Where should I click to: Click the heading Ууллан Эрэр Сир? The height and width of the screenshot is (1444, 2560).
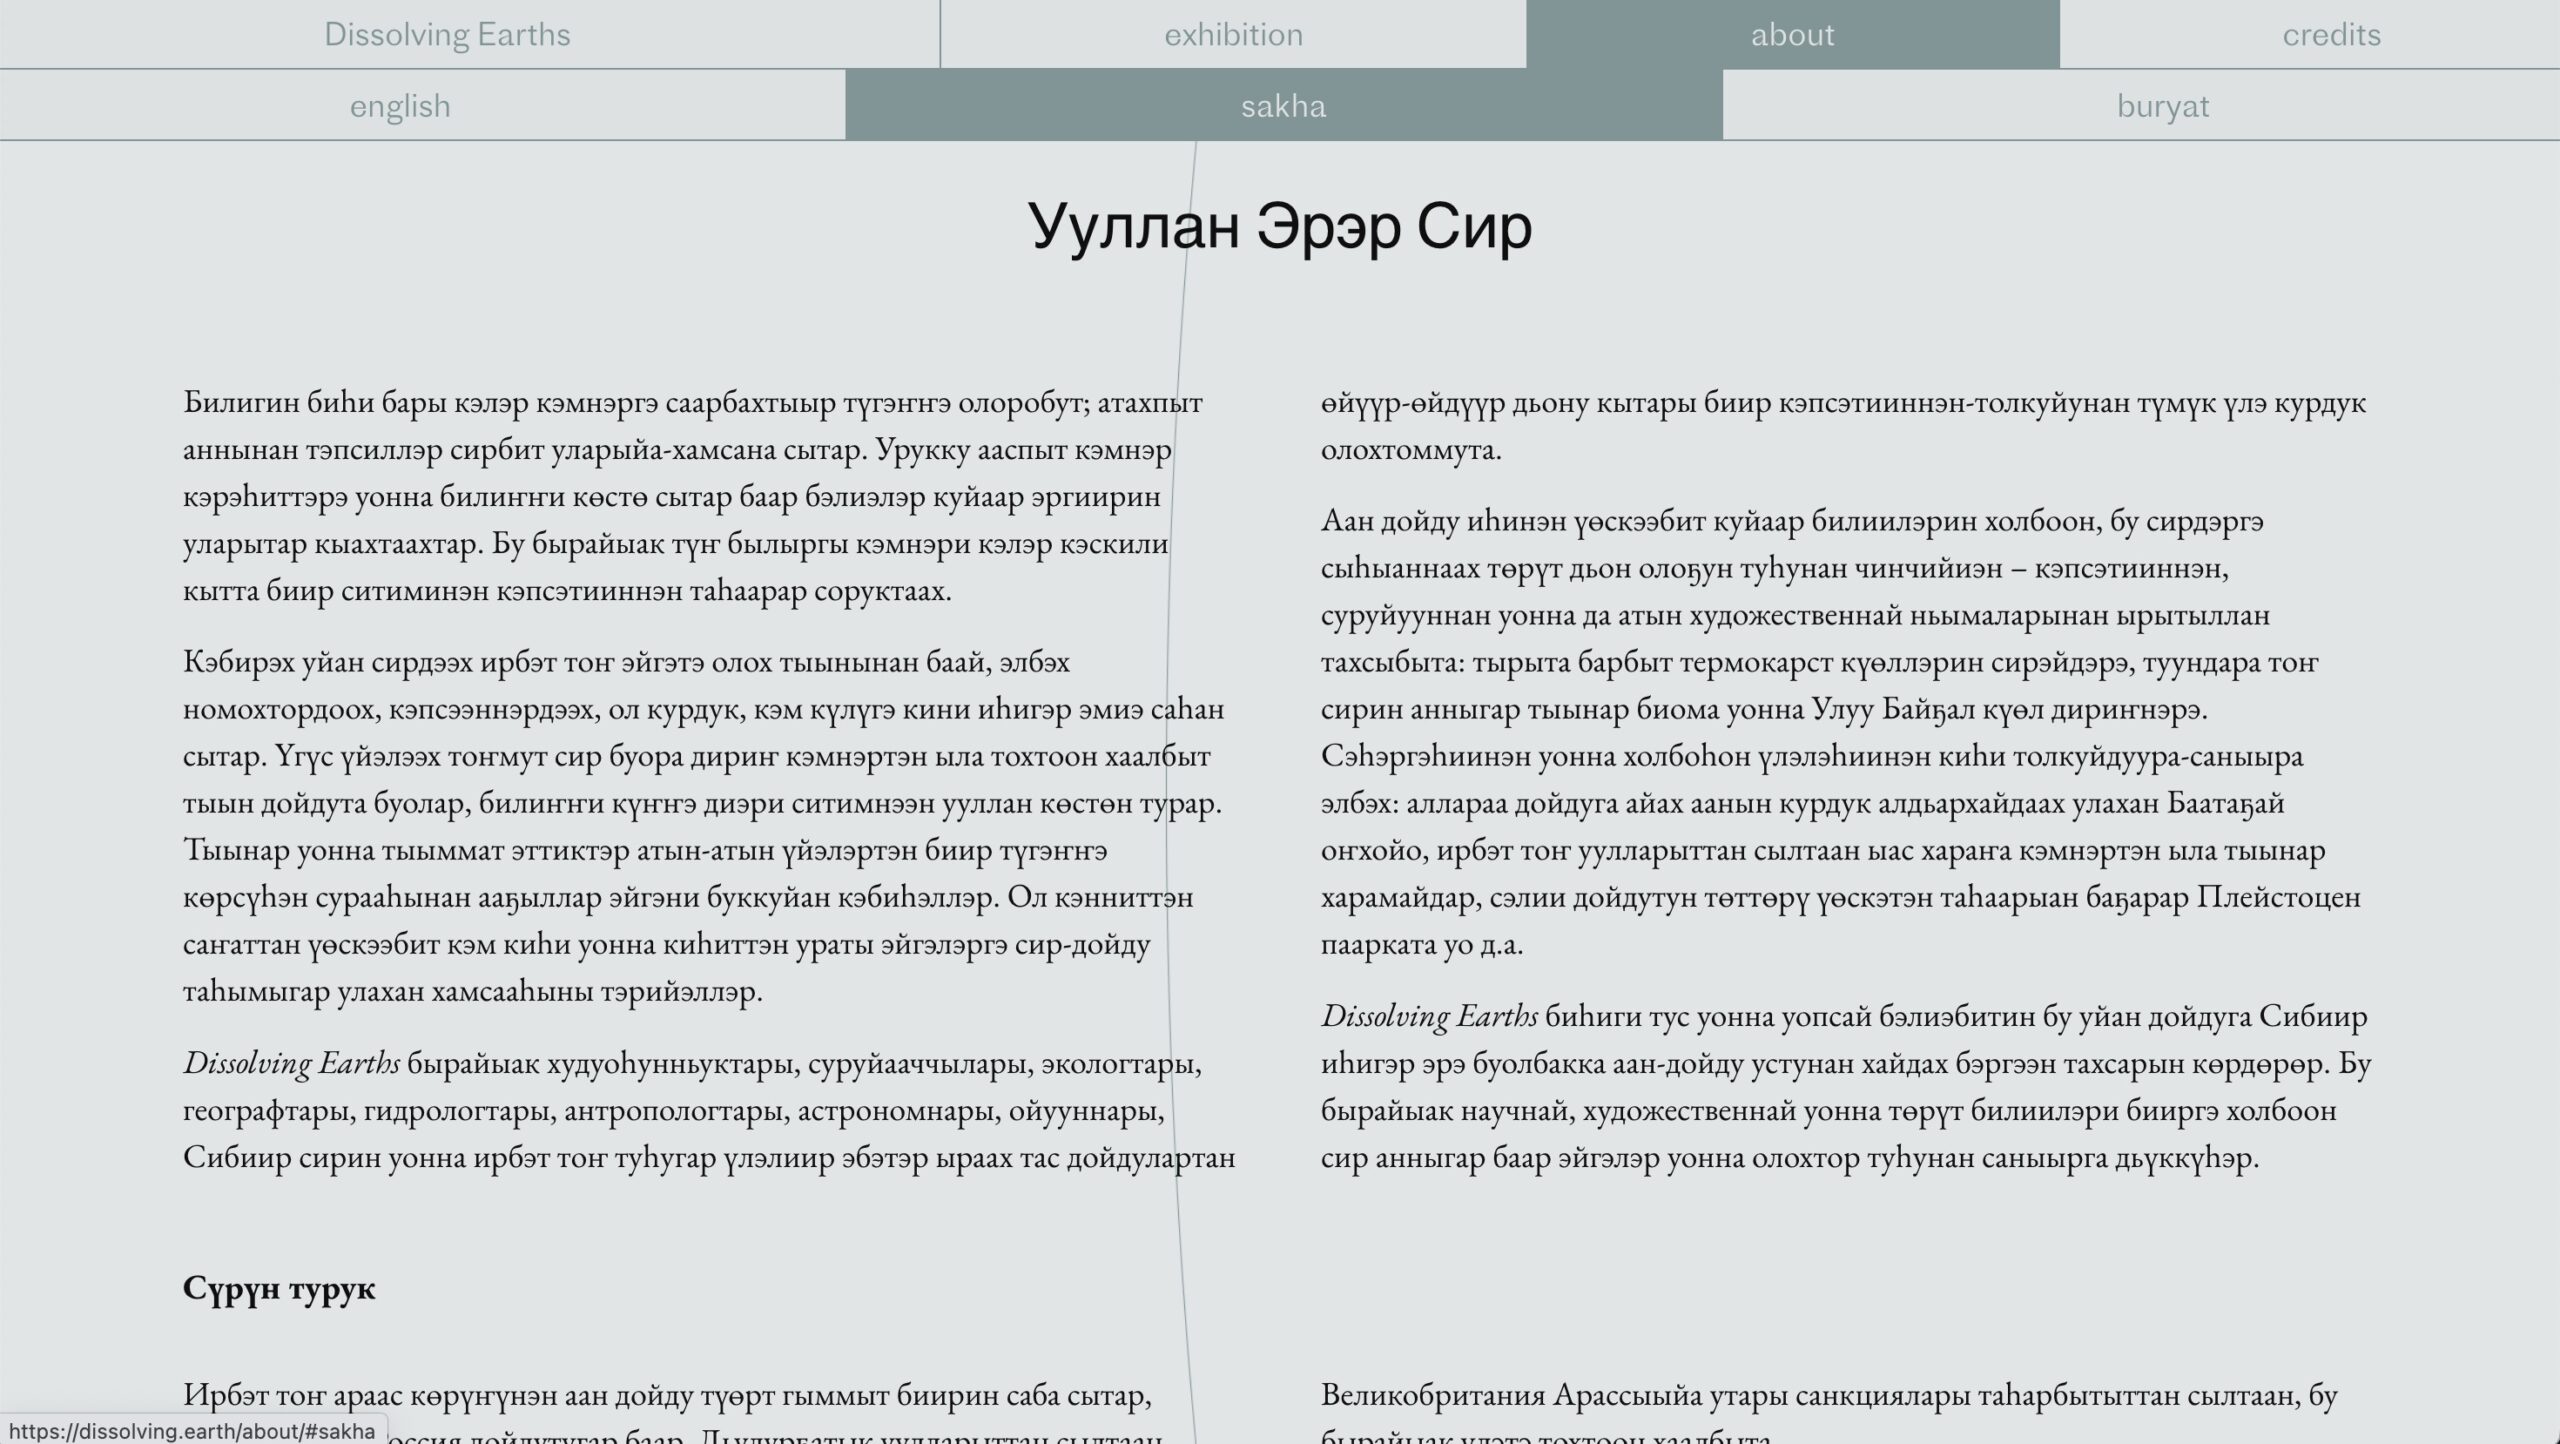coord(1280,226)
